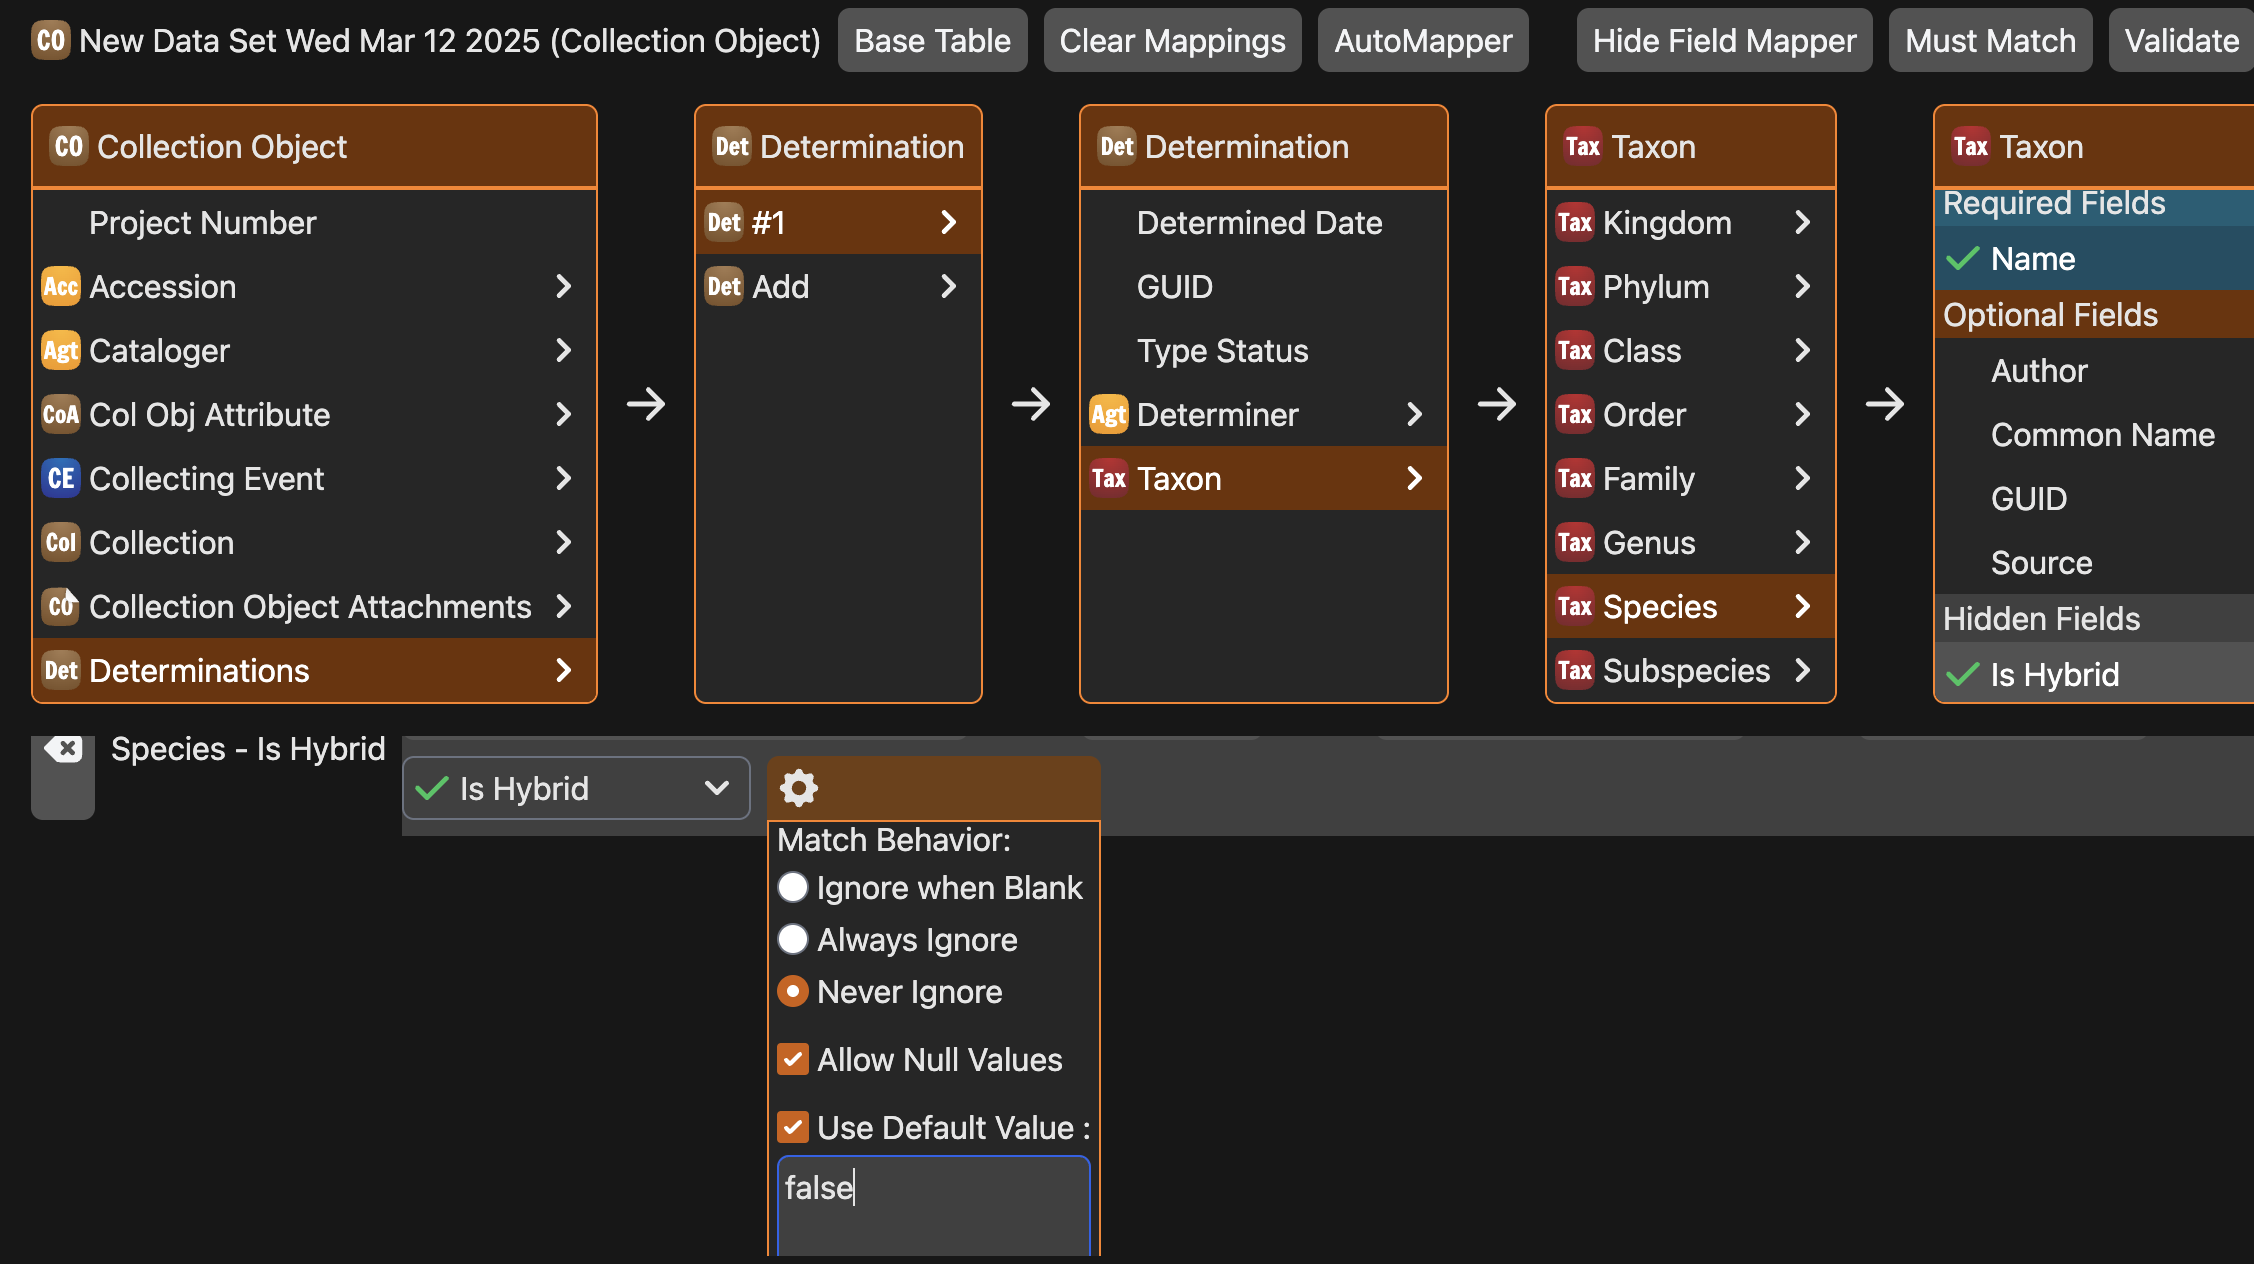The image size is (2254, 1264).
Task: Click the CO icon beside the data set title
Action: [51, 40]
